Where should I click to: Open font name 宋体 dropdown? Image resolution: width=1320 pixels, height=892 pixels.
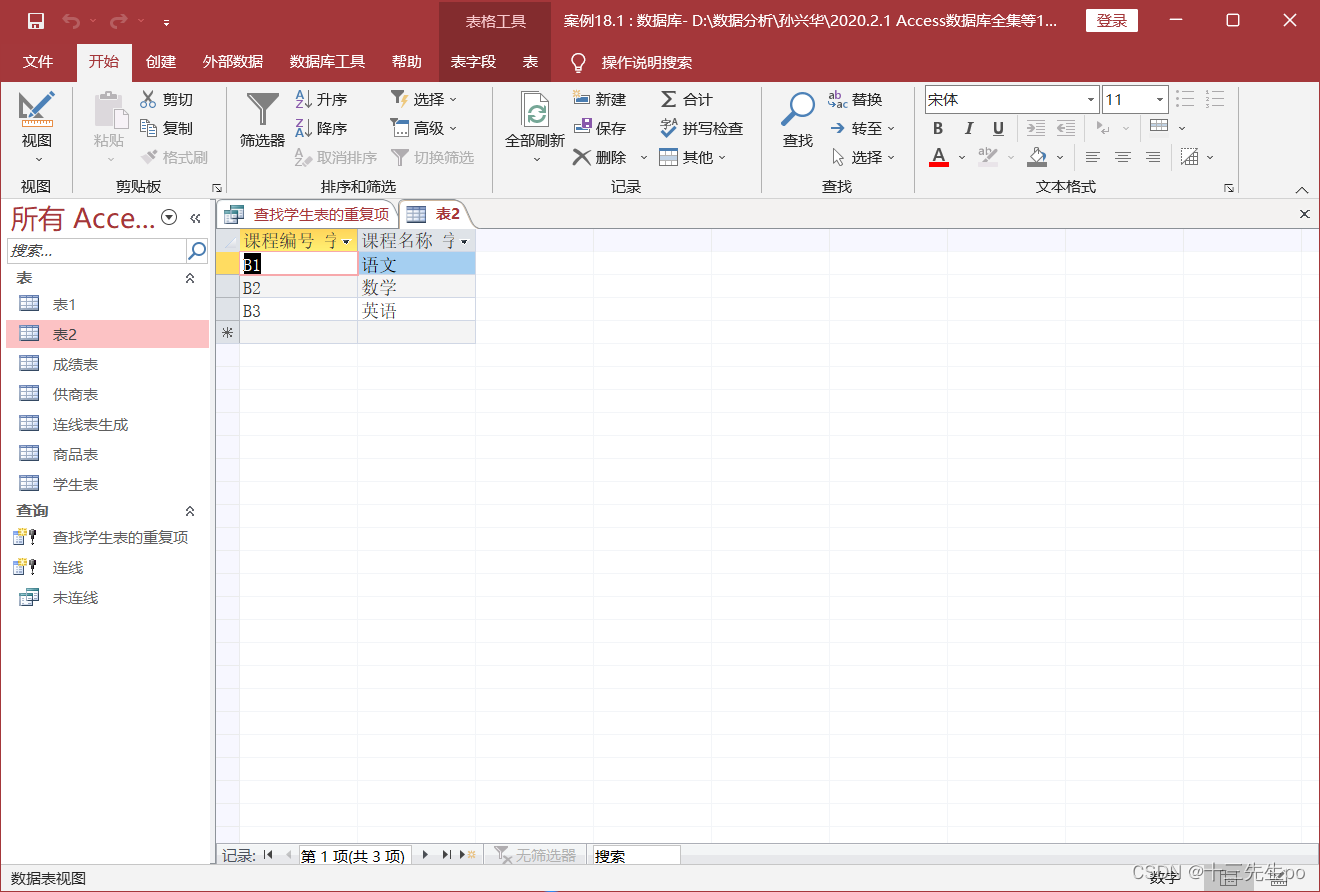coord(1091,99)
